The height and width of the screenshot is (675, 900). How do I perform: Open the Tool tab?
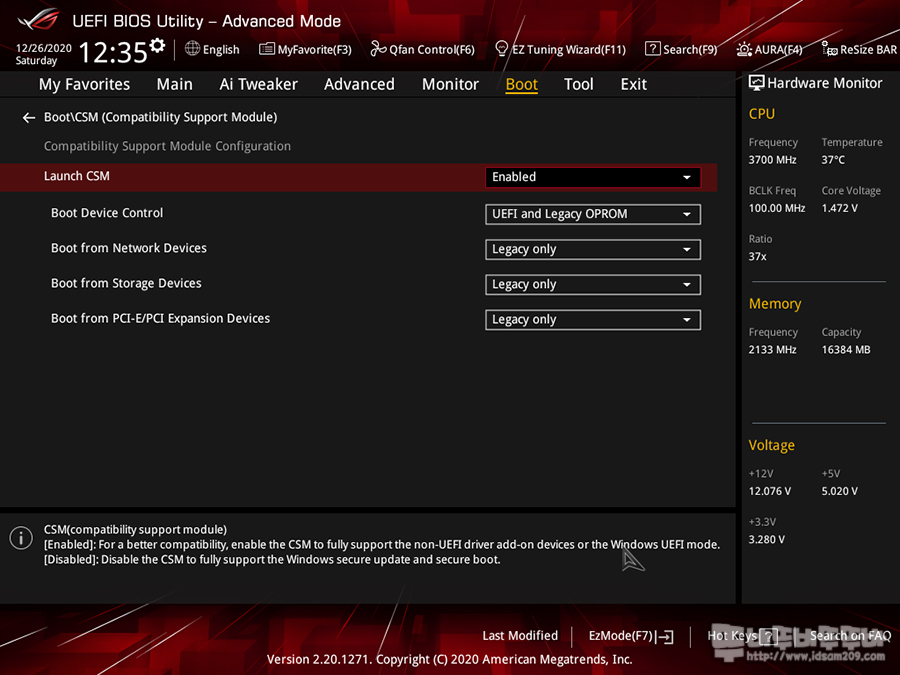(579, 84)
